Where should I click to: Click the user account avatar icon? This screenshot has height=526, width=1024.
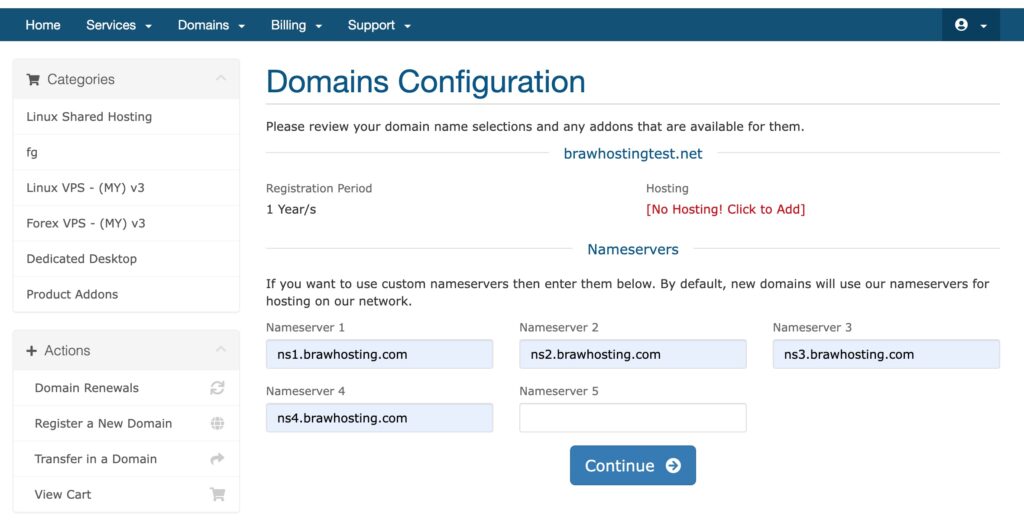[x=961, y=25]
